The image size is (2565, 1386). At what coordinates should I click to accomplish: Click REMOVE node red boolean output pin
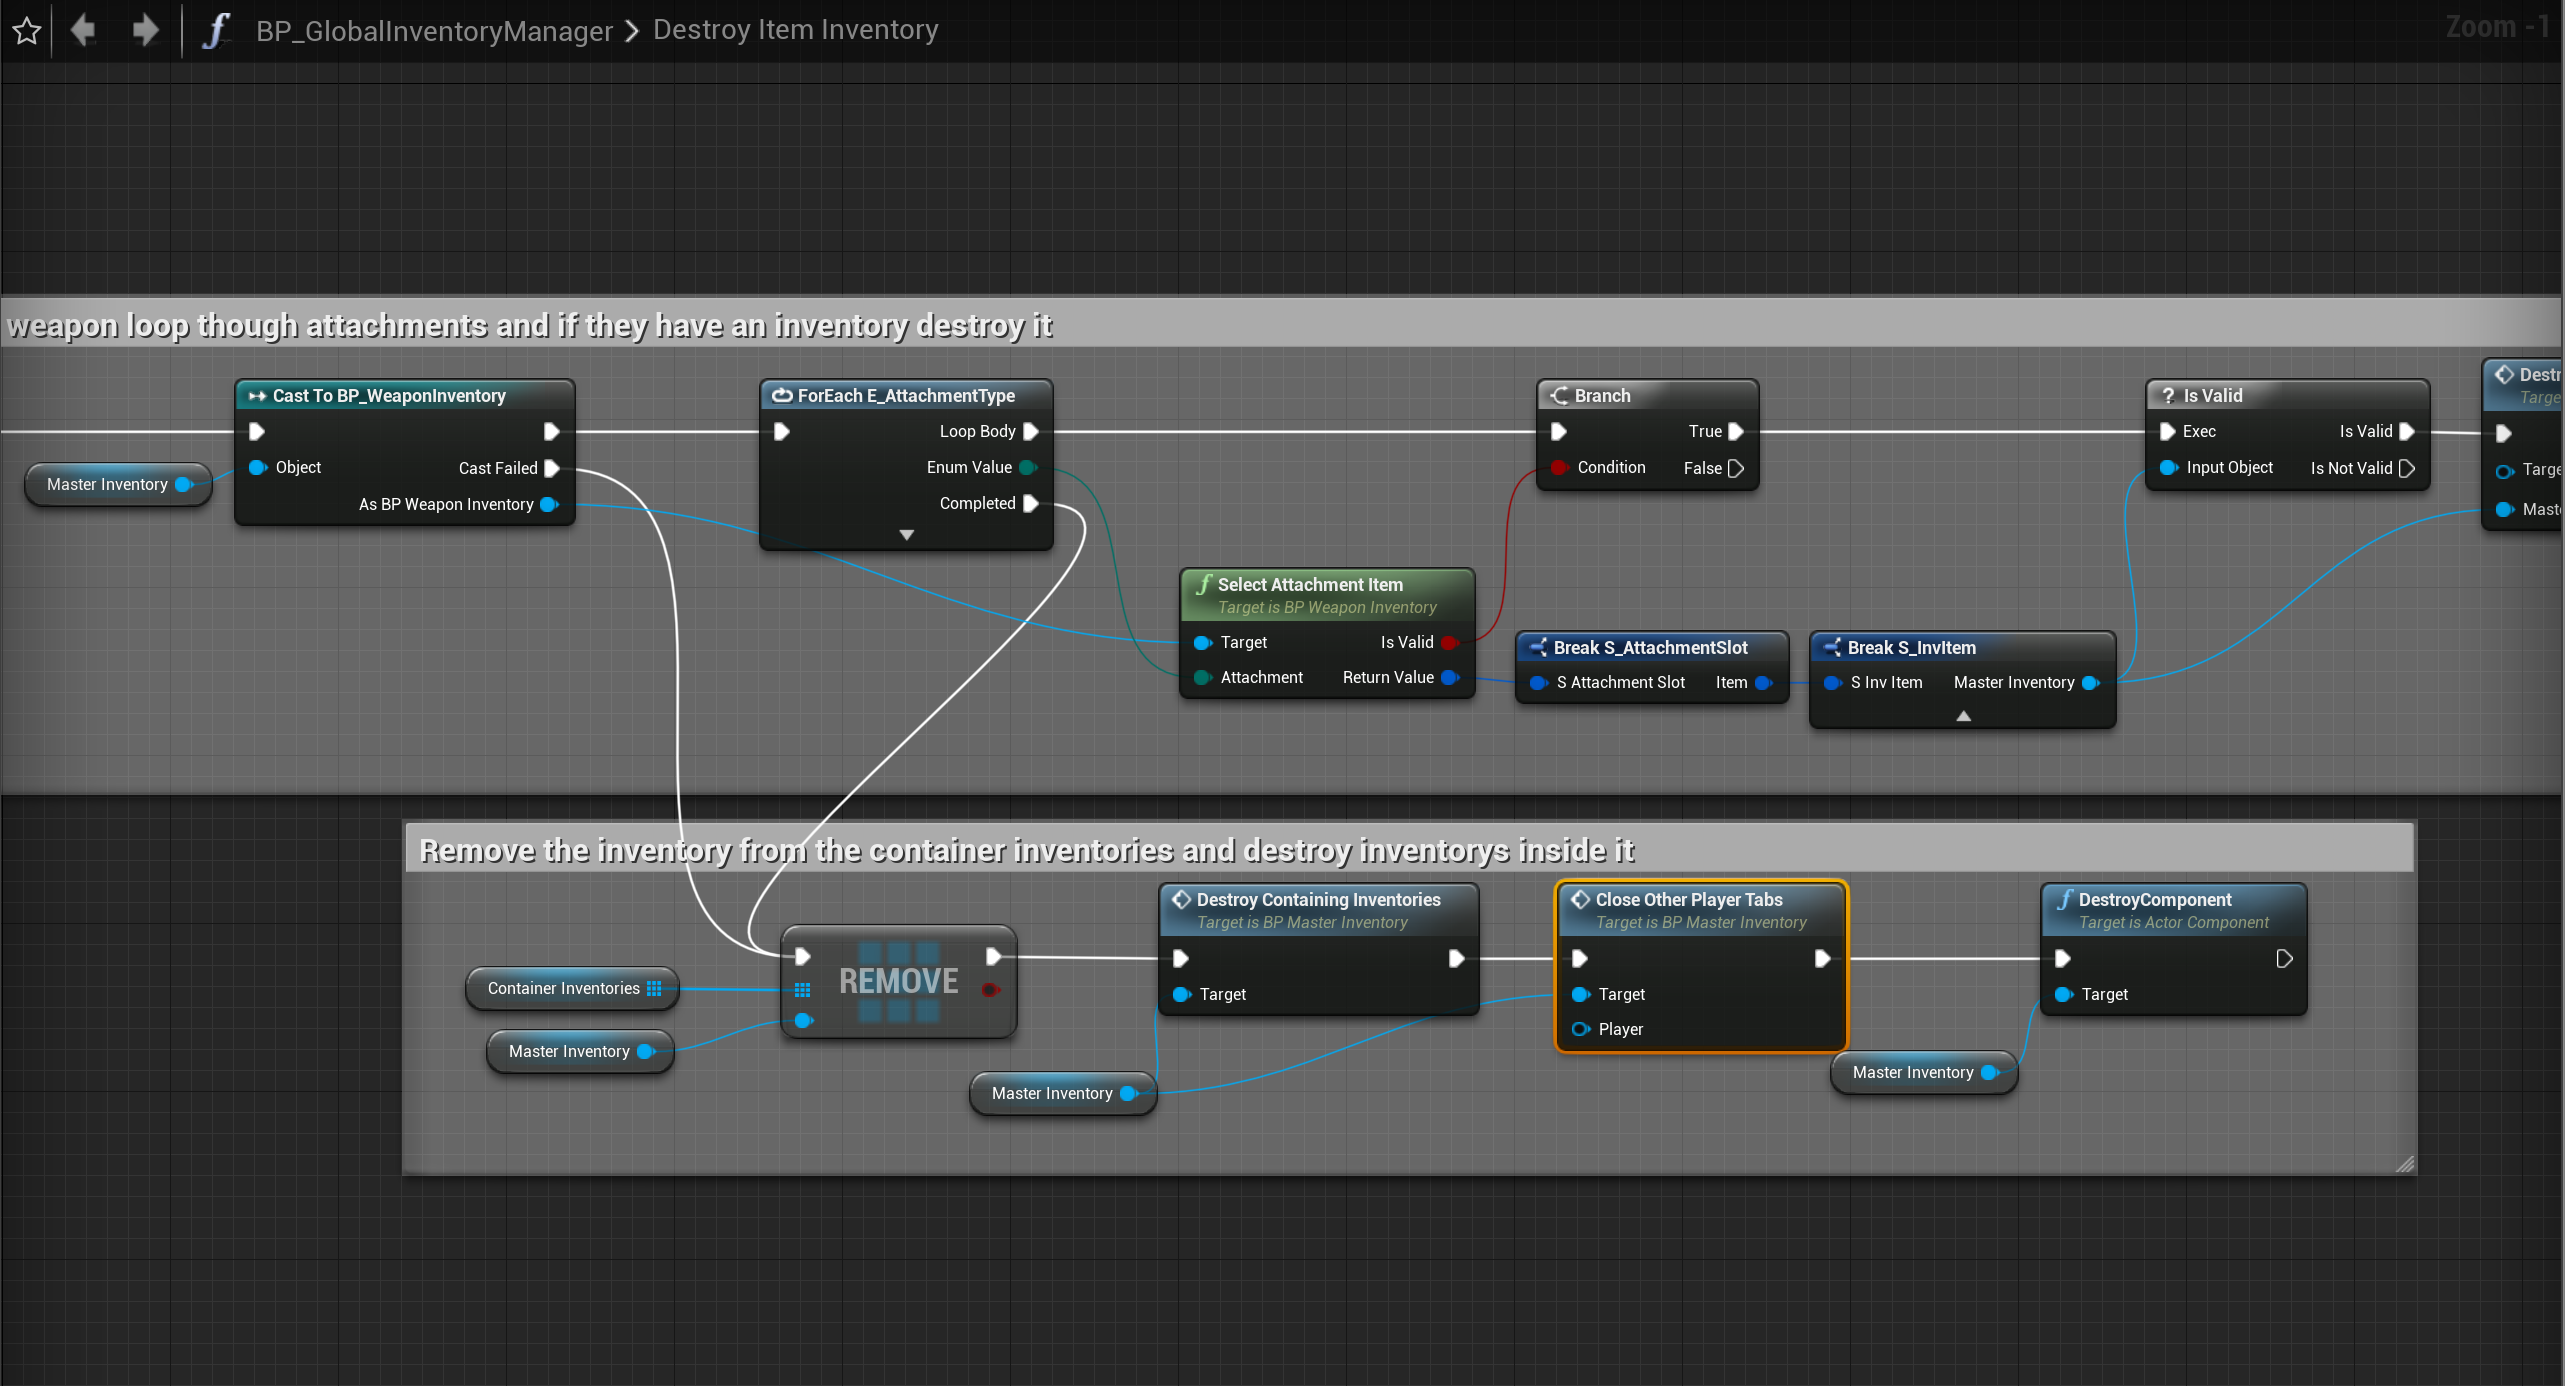point(990,990)
